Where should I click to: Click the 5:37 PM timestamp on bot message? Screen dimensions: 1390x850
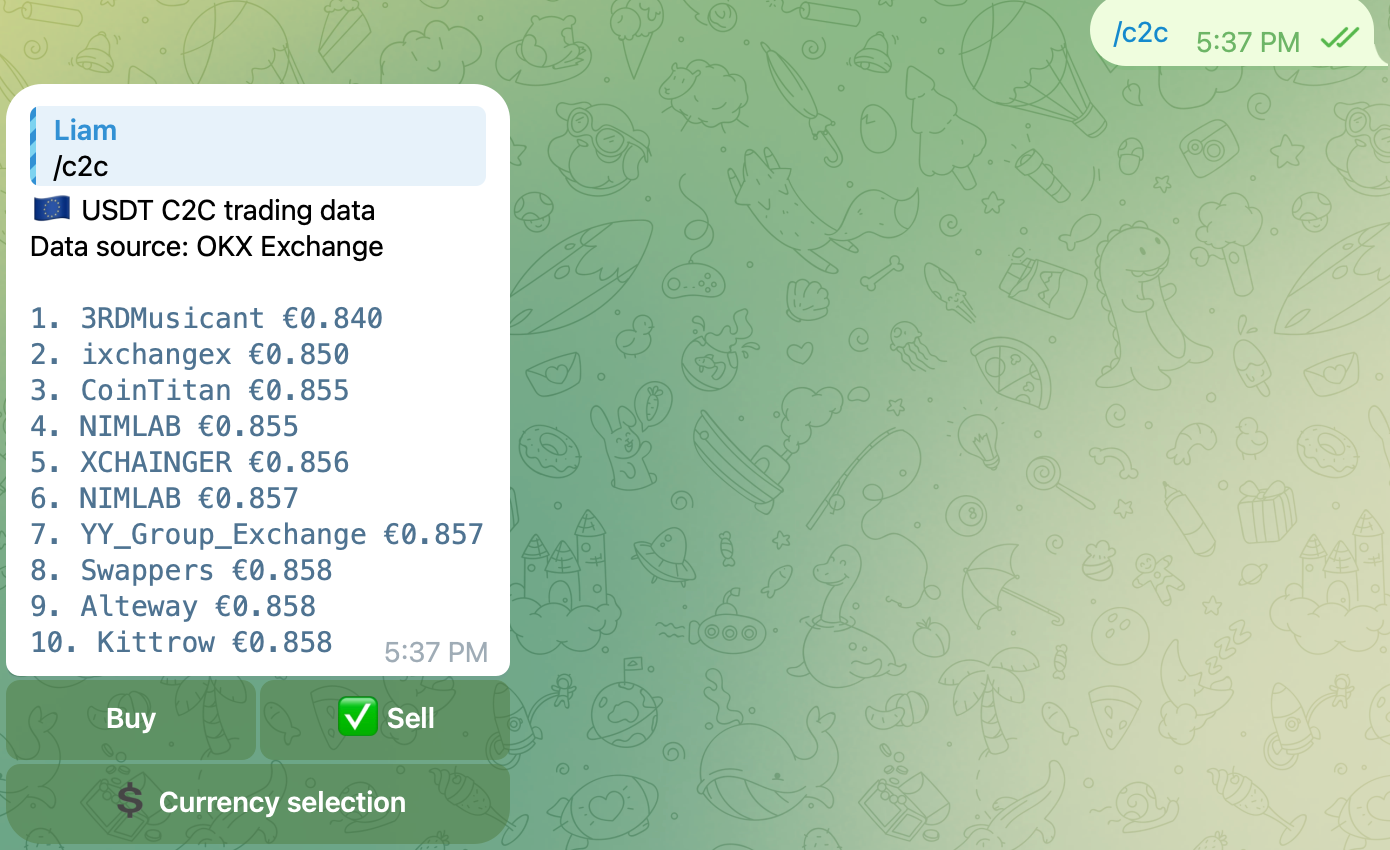tap(436, 653)
